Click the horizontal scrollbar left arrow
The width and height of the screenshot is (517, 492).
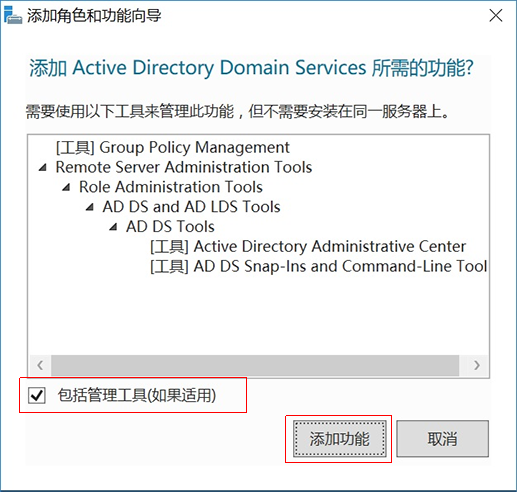pos(40,365)
